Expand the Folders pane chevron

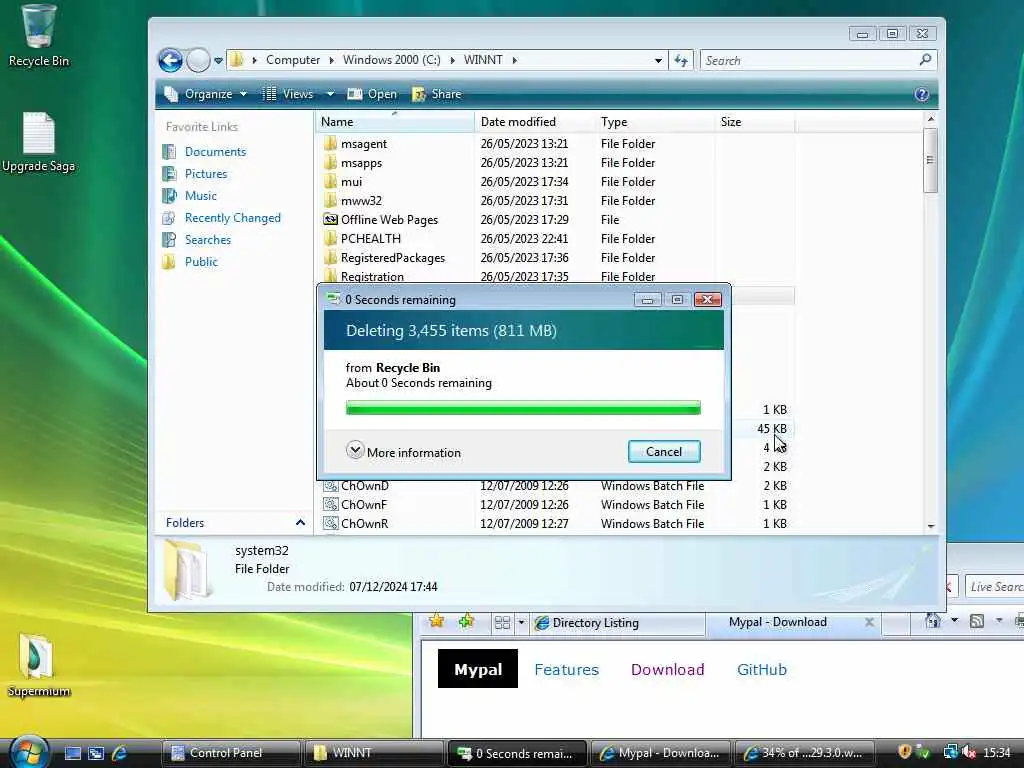click(x=300, y=522)
